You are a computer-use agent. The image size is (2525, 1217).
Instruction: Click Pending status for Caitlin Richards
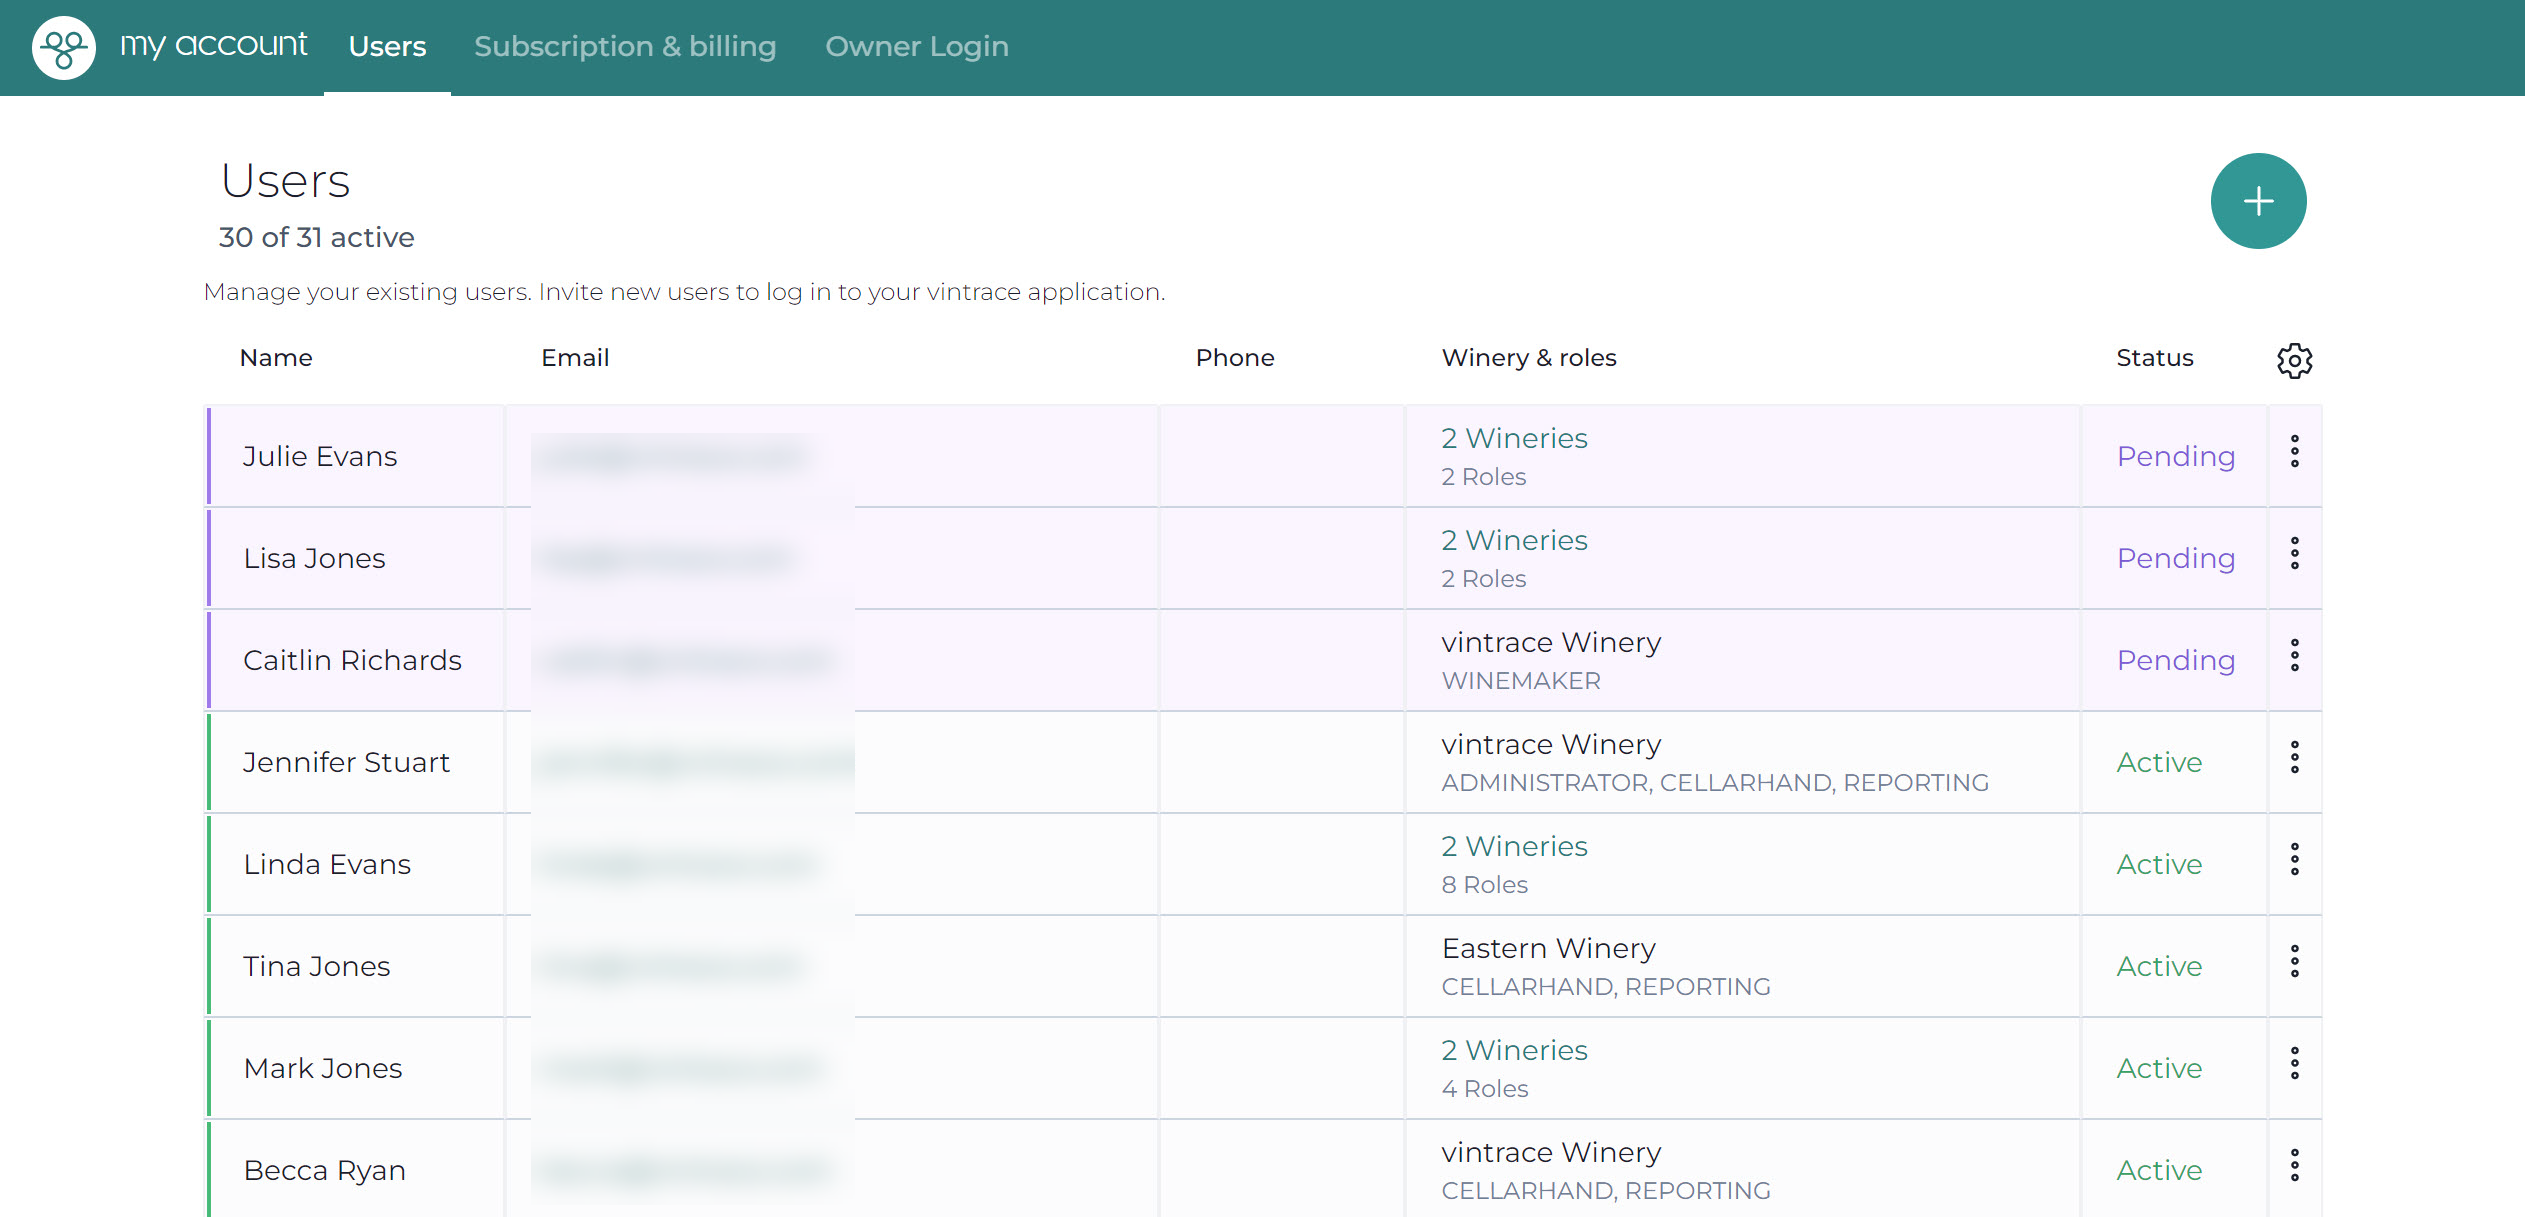click(2176, 661)
